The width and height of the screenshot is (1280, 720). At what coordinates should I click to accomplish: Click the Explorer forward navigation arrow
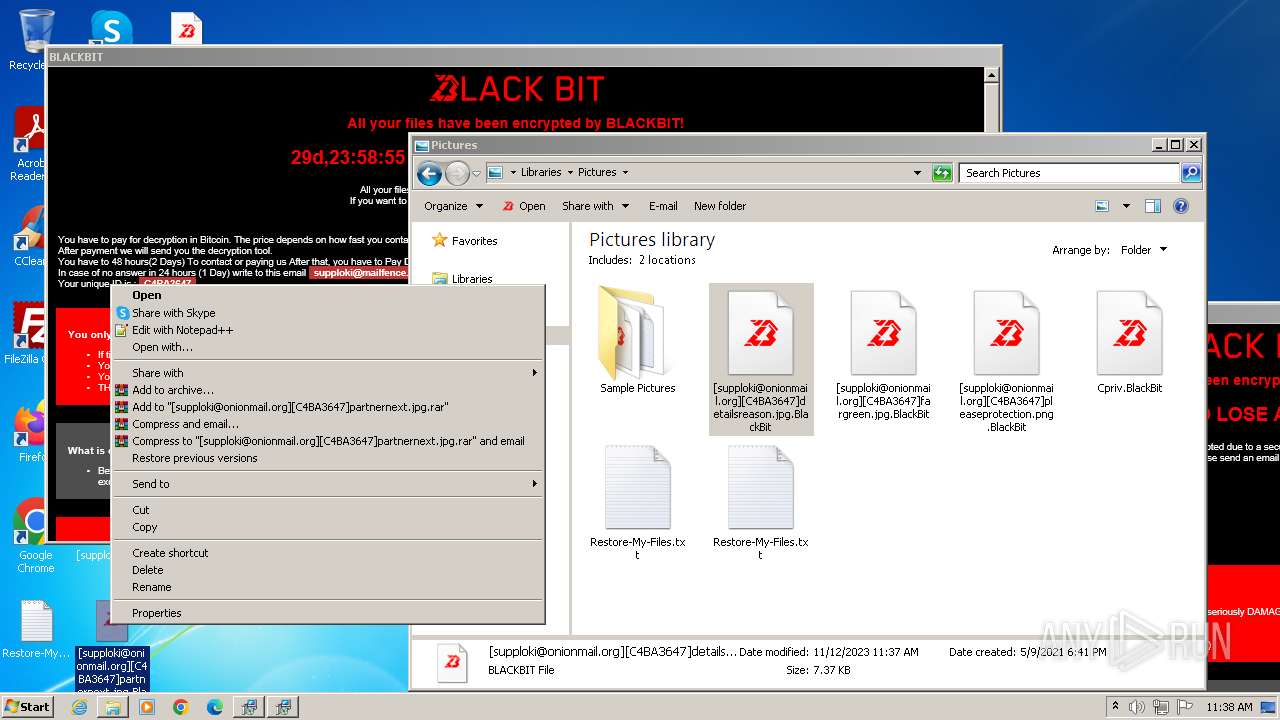pyautogui.click(x=457, y=174)
